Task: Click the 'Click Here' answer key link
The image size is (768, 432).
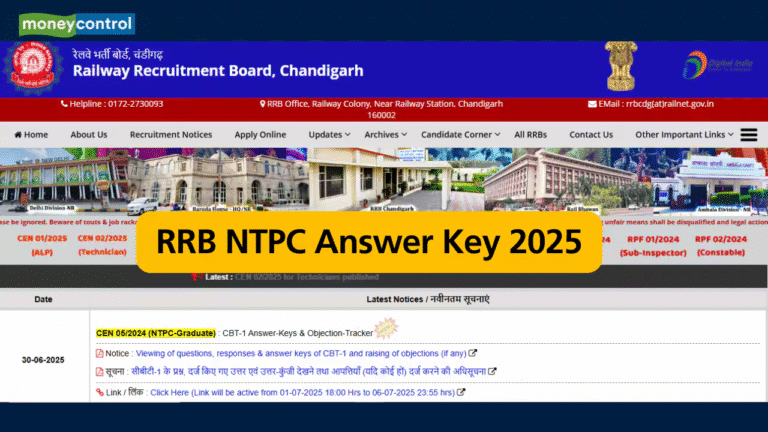Action: 303,392
